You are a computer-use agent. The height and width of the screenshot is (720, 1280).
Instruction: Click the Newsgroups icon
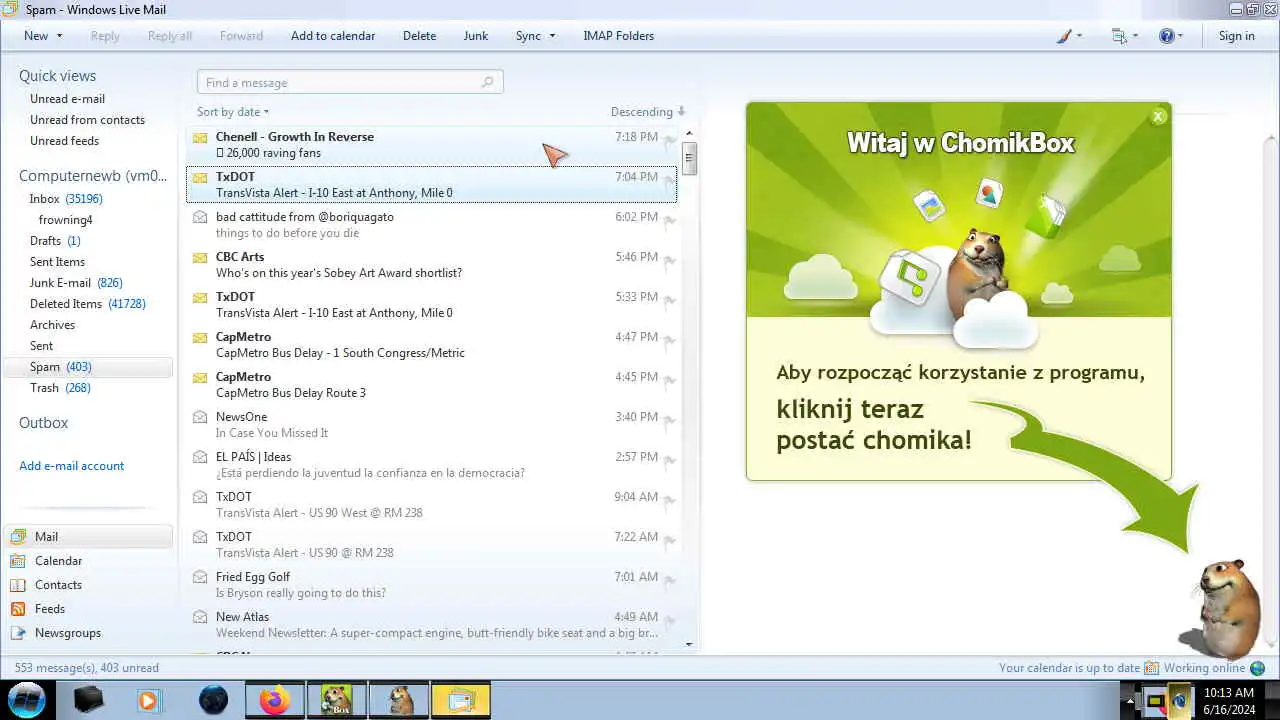pyautogui.click(x=17, y=633)
